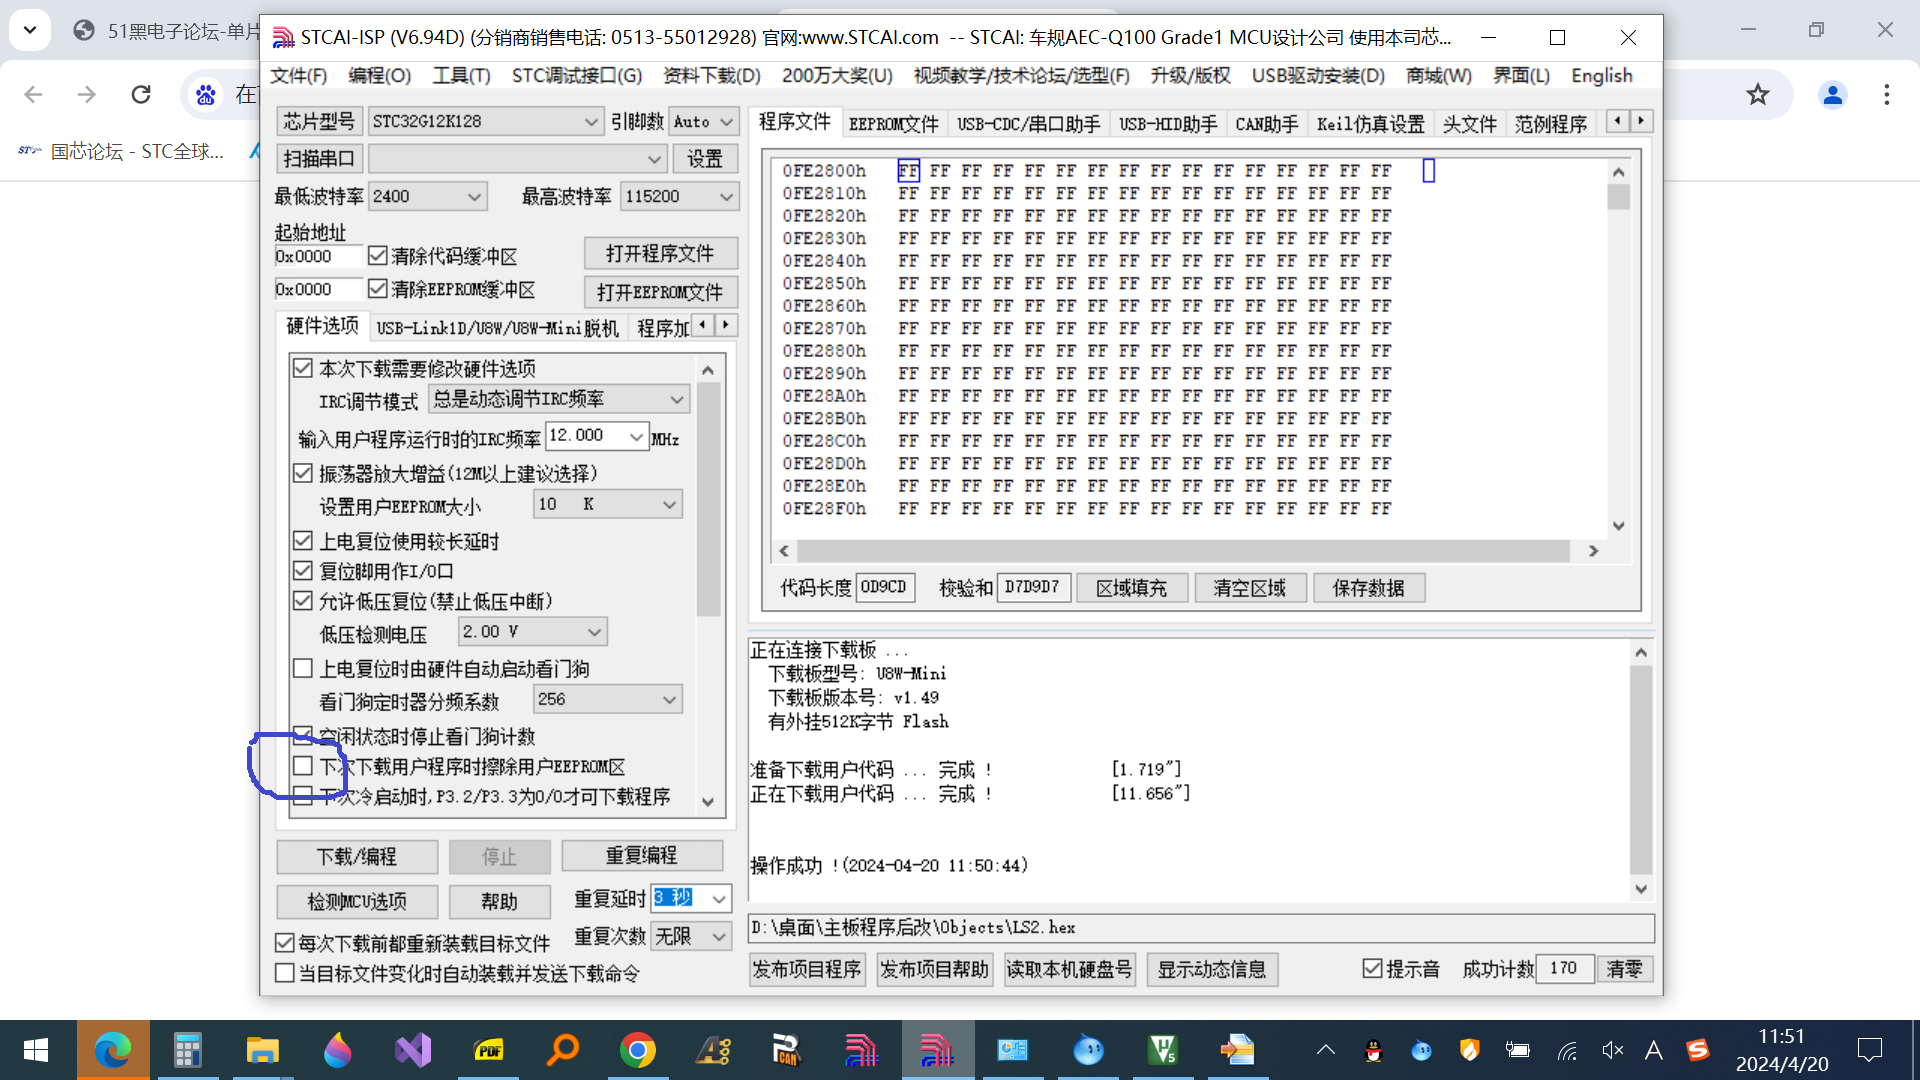1920x1080 pixels.
Task: Open 低压检测电压 2.00 V dropdown
Action: coord(532,632)
